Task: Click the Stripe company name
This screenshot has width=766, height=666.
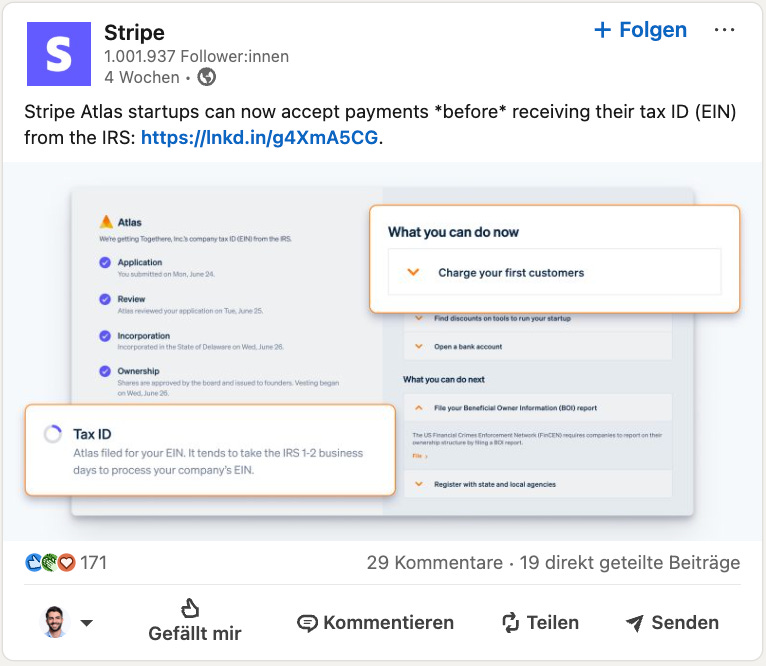Action: tap(134, 33)
